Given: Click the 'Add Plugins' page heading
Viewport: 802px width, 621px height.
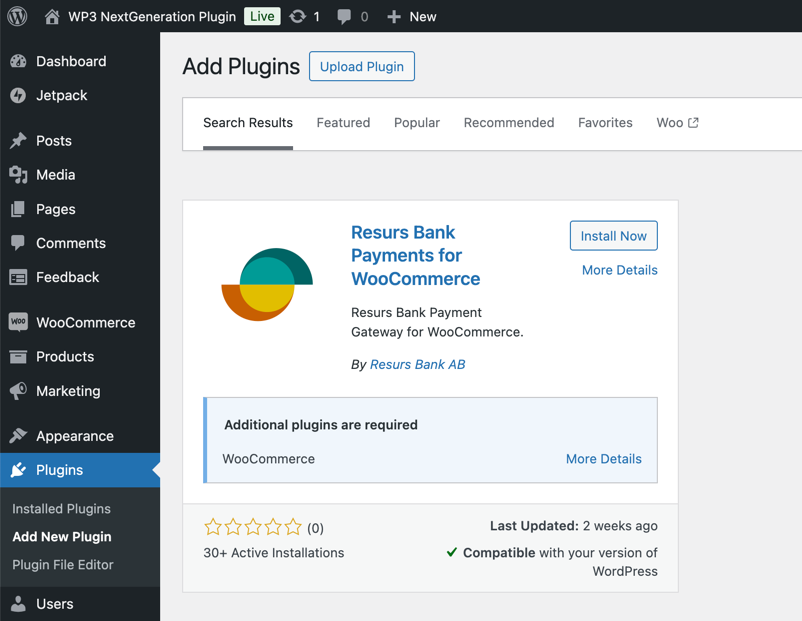Looking at the screenshot, I should click(241, 66).
